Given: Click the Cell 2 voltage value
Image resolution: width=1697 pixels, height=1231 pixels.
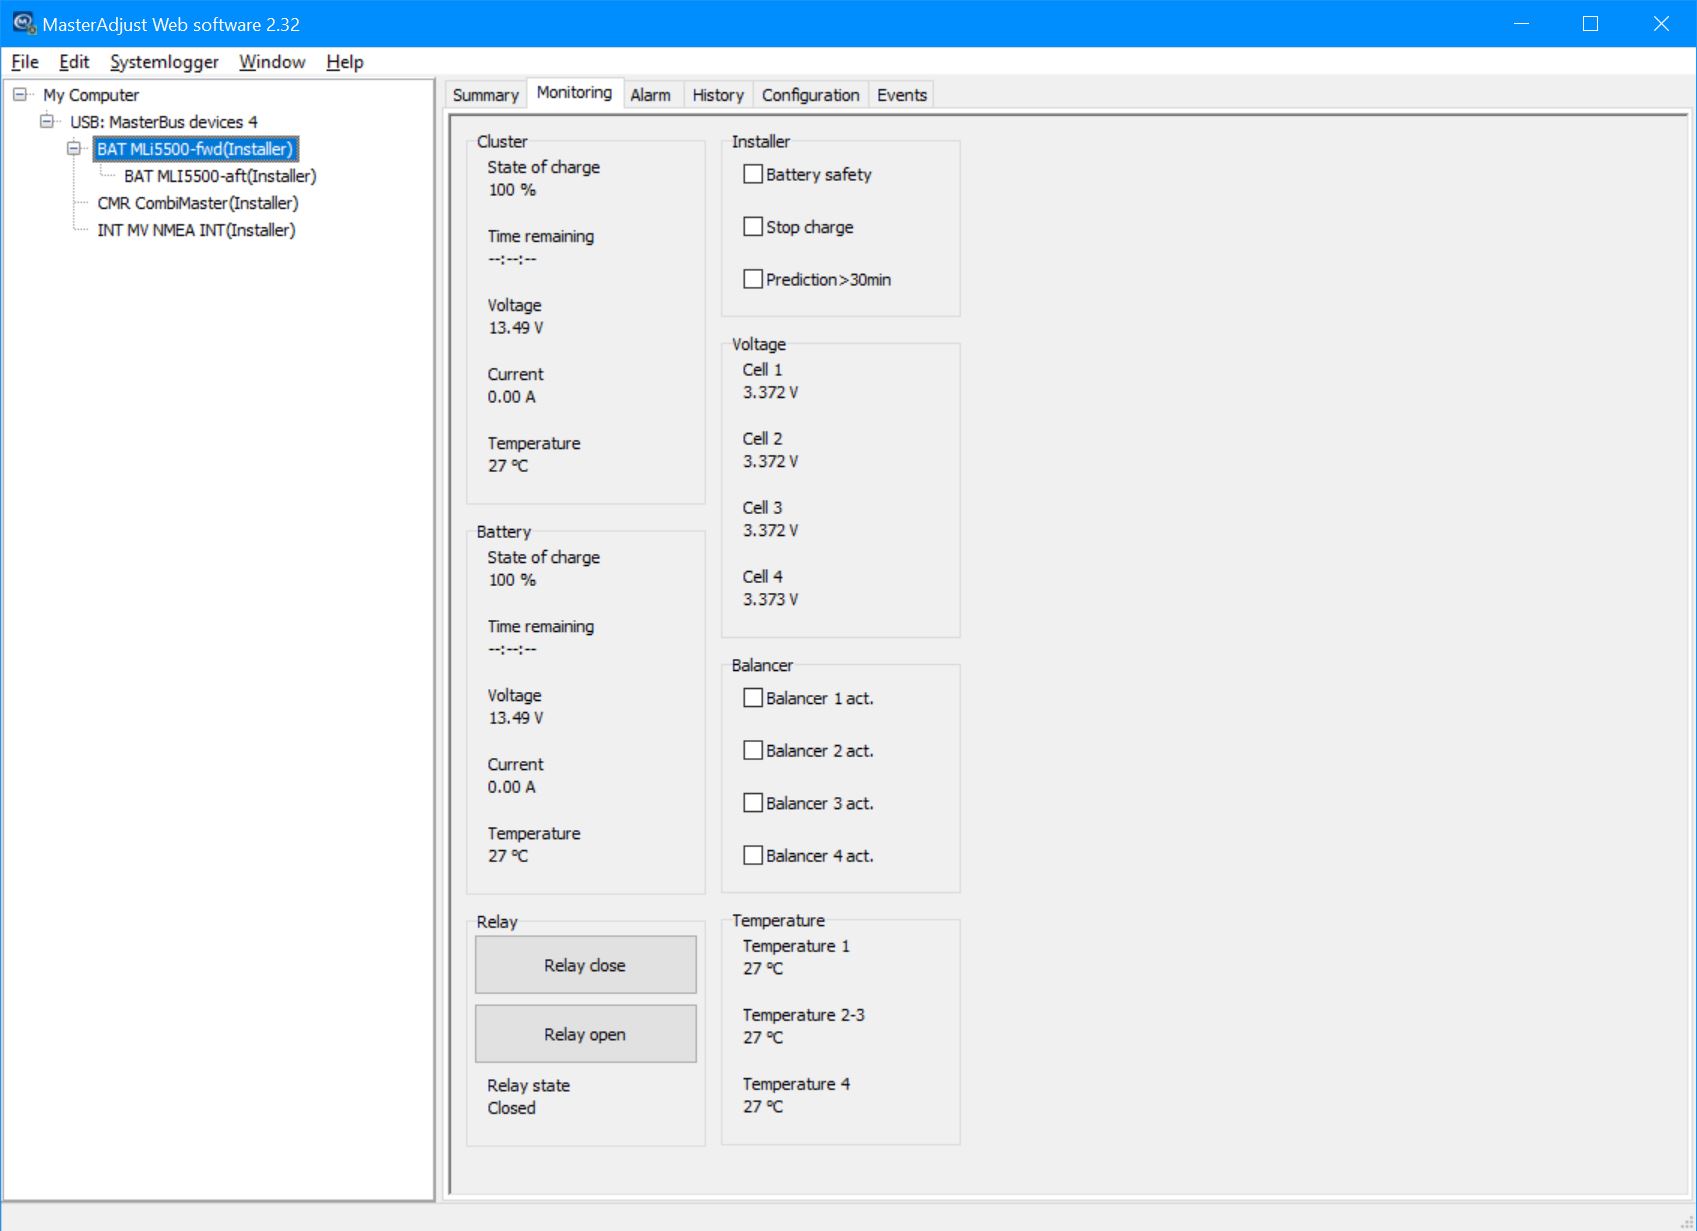Looking at the screenshot, I should (x=770, y=461).
